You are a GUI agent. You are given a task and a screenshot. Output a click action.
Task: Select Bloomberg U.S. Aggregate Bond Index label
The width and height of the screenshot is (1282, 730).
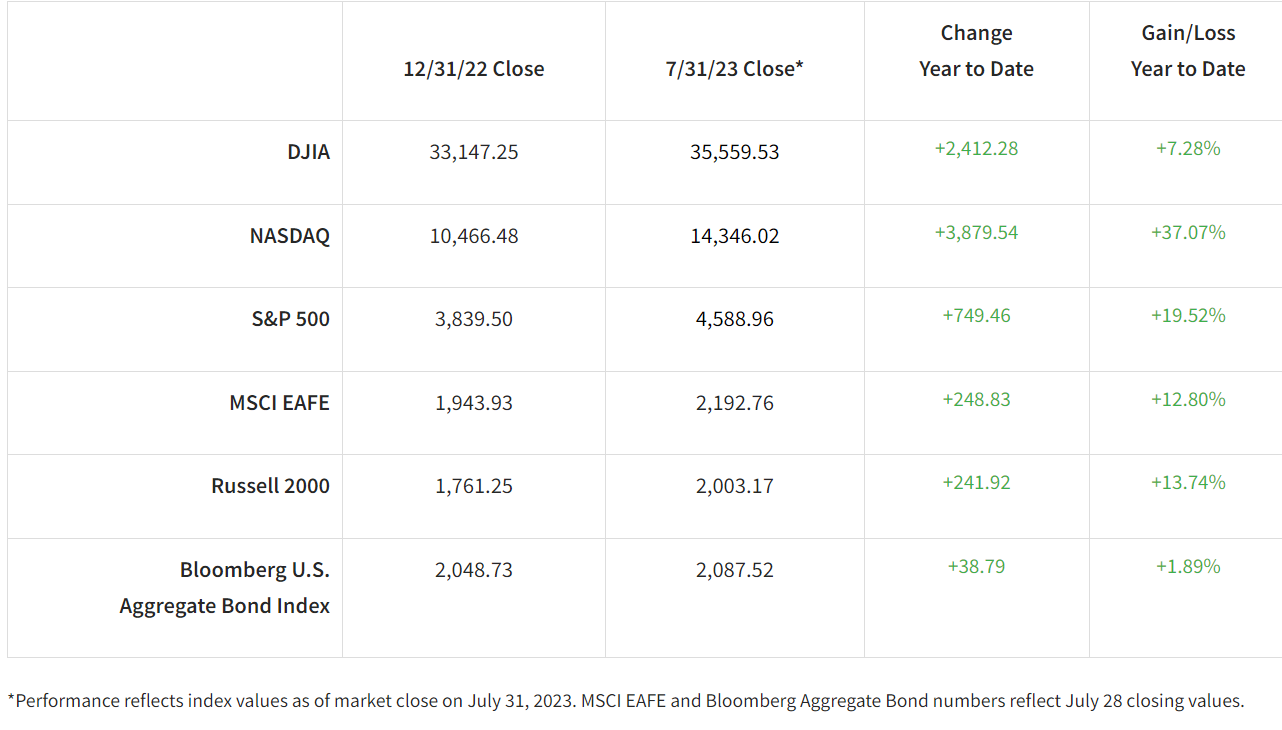tap(225, 588)
